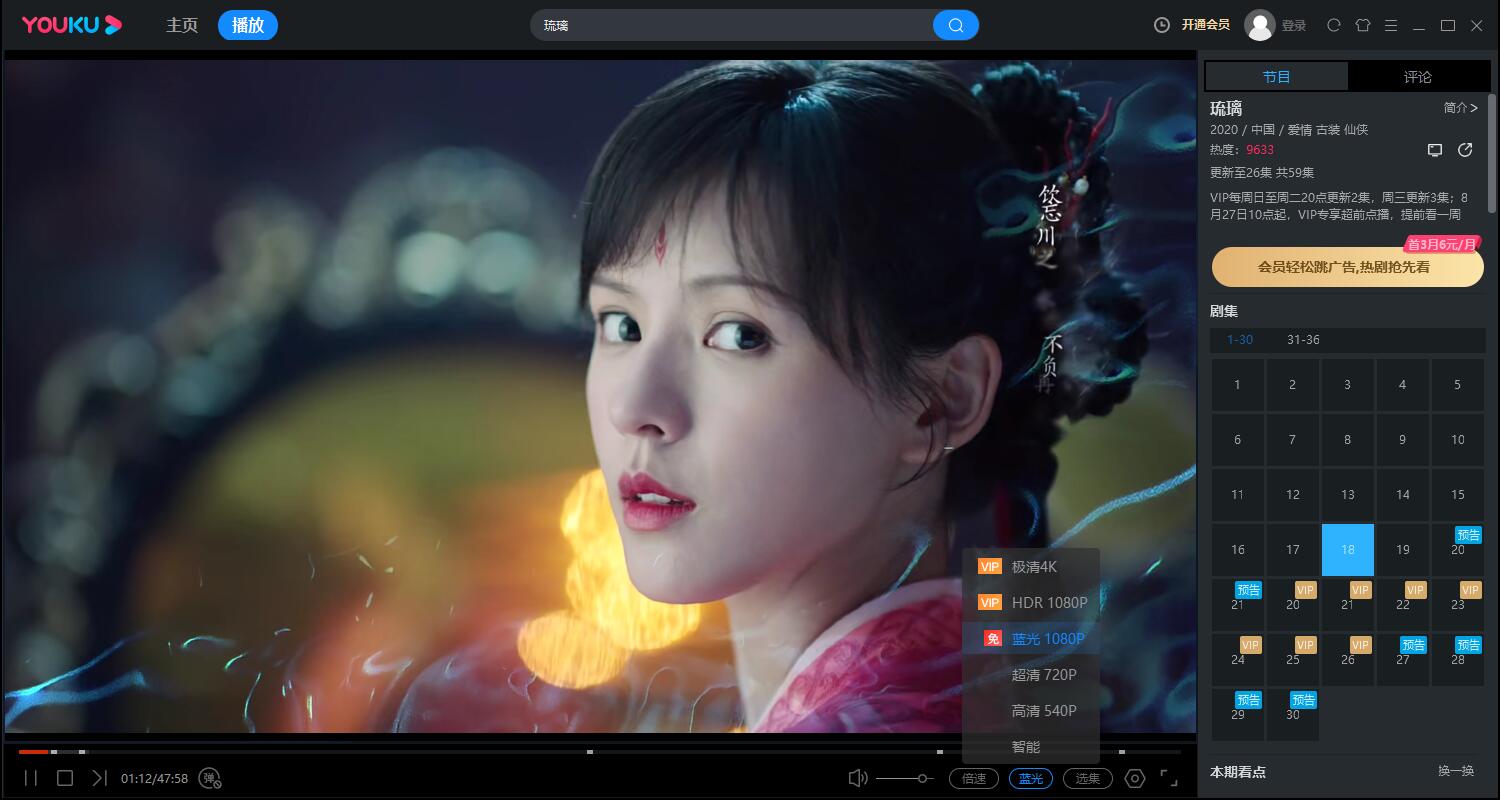The width and height of the screenshot is (1500, 800).
Task: Open VIP episode 26
Action: tap(1348, 660)
